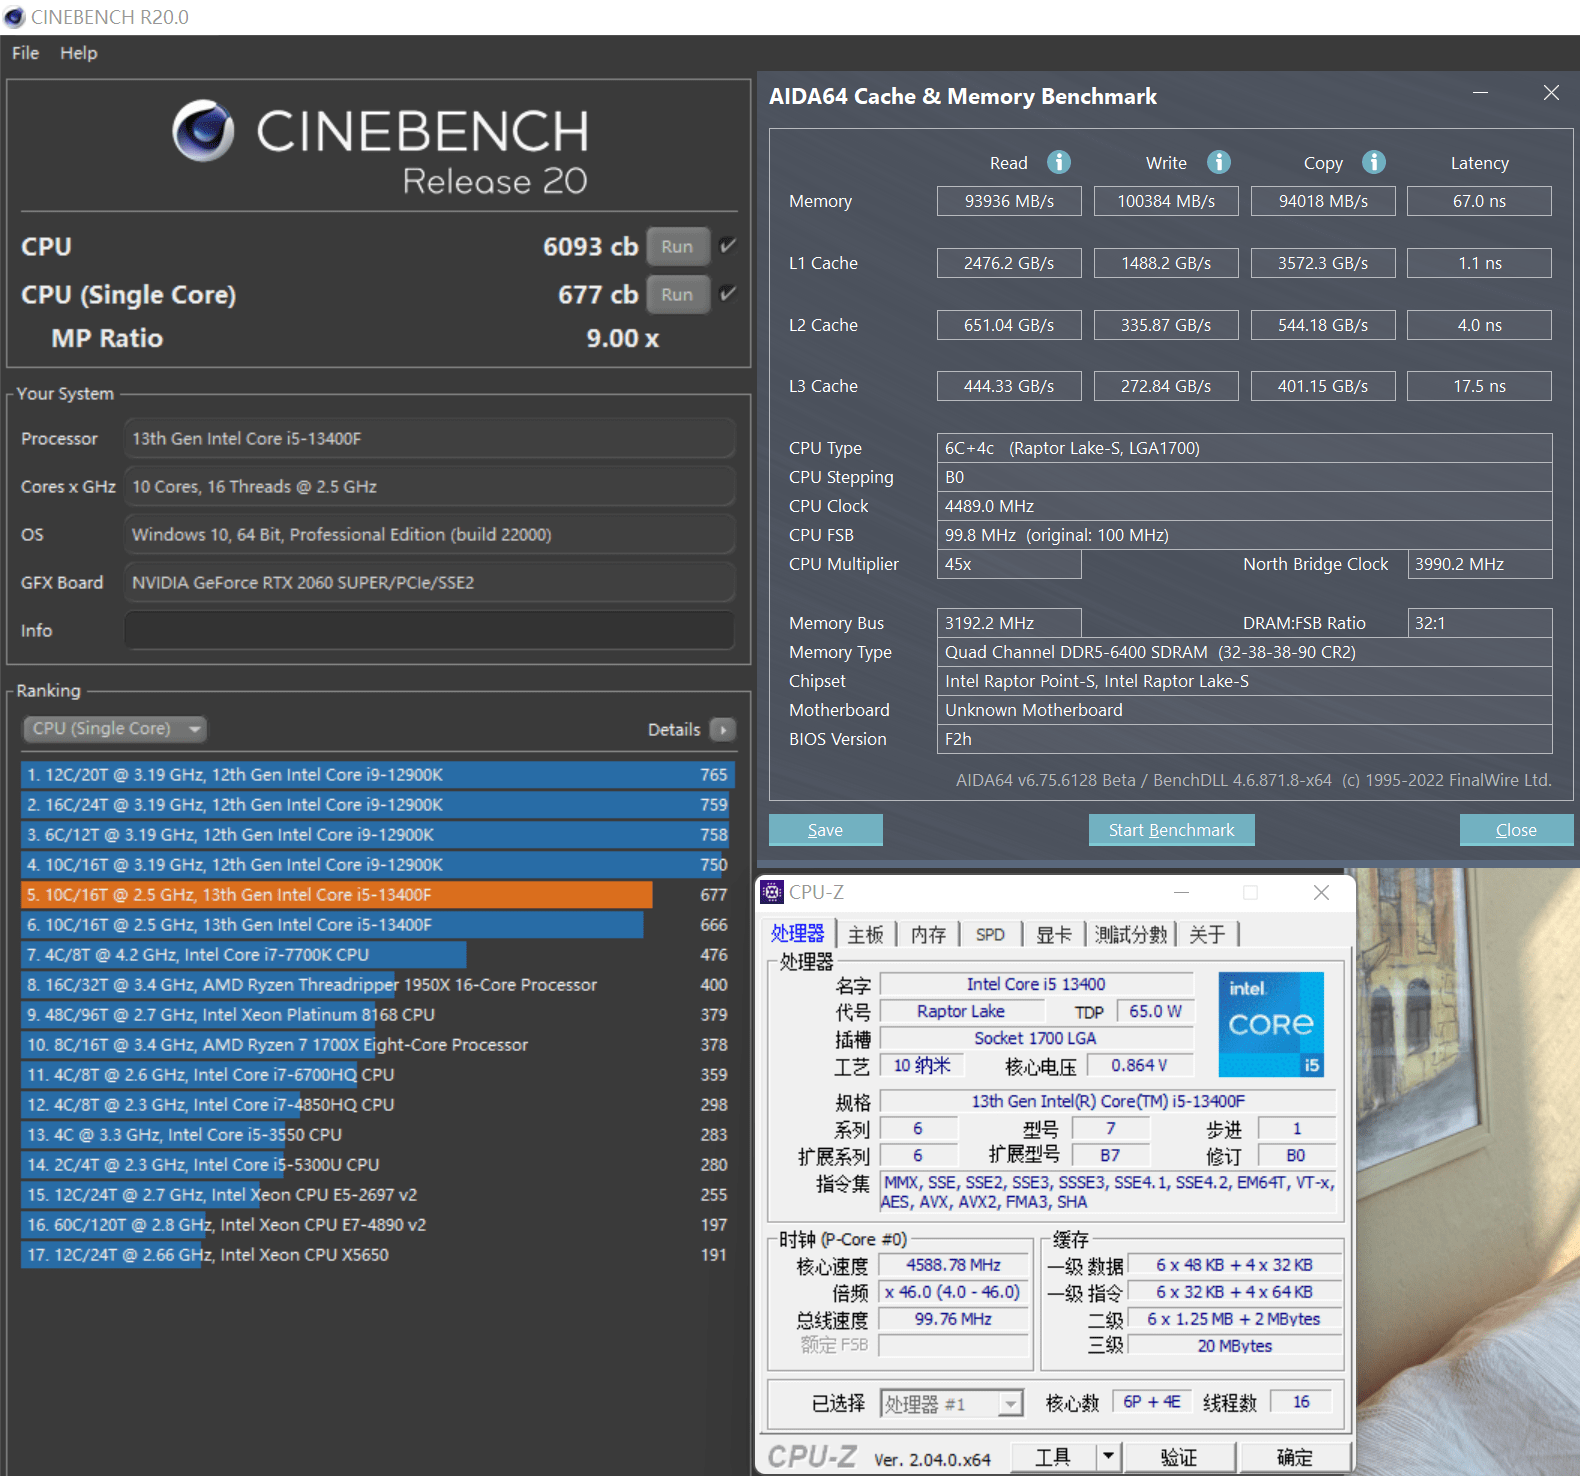The width and height of the screenshot is (1580, 1476).
Task: Click the CPU Clock value 4489.0 MHz
Action: 1245,506
